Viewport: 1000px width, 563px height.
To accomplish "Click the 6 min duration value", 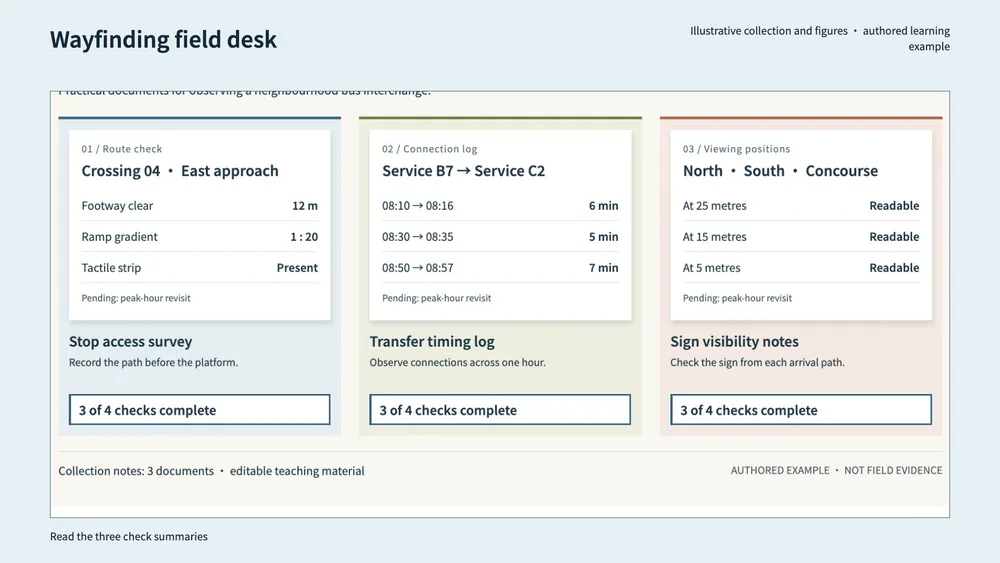I will (x=603, y=205).
